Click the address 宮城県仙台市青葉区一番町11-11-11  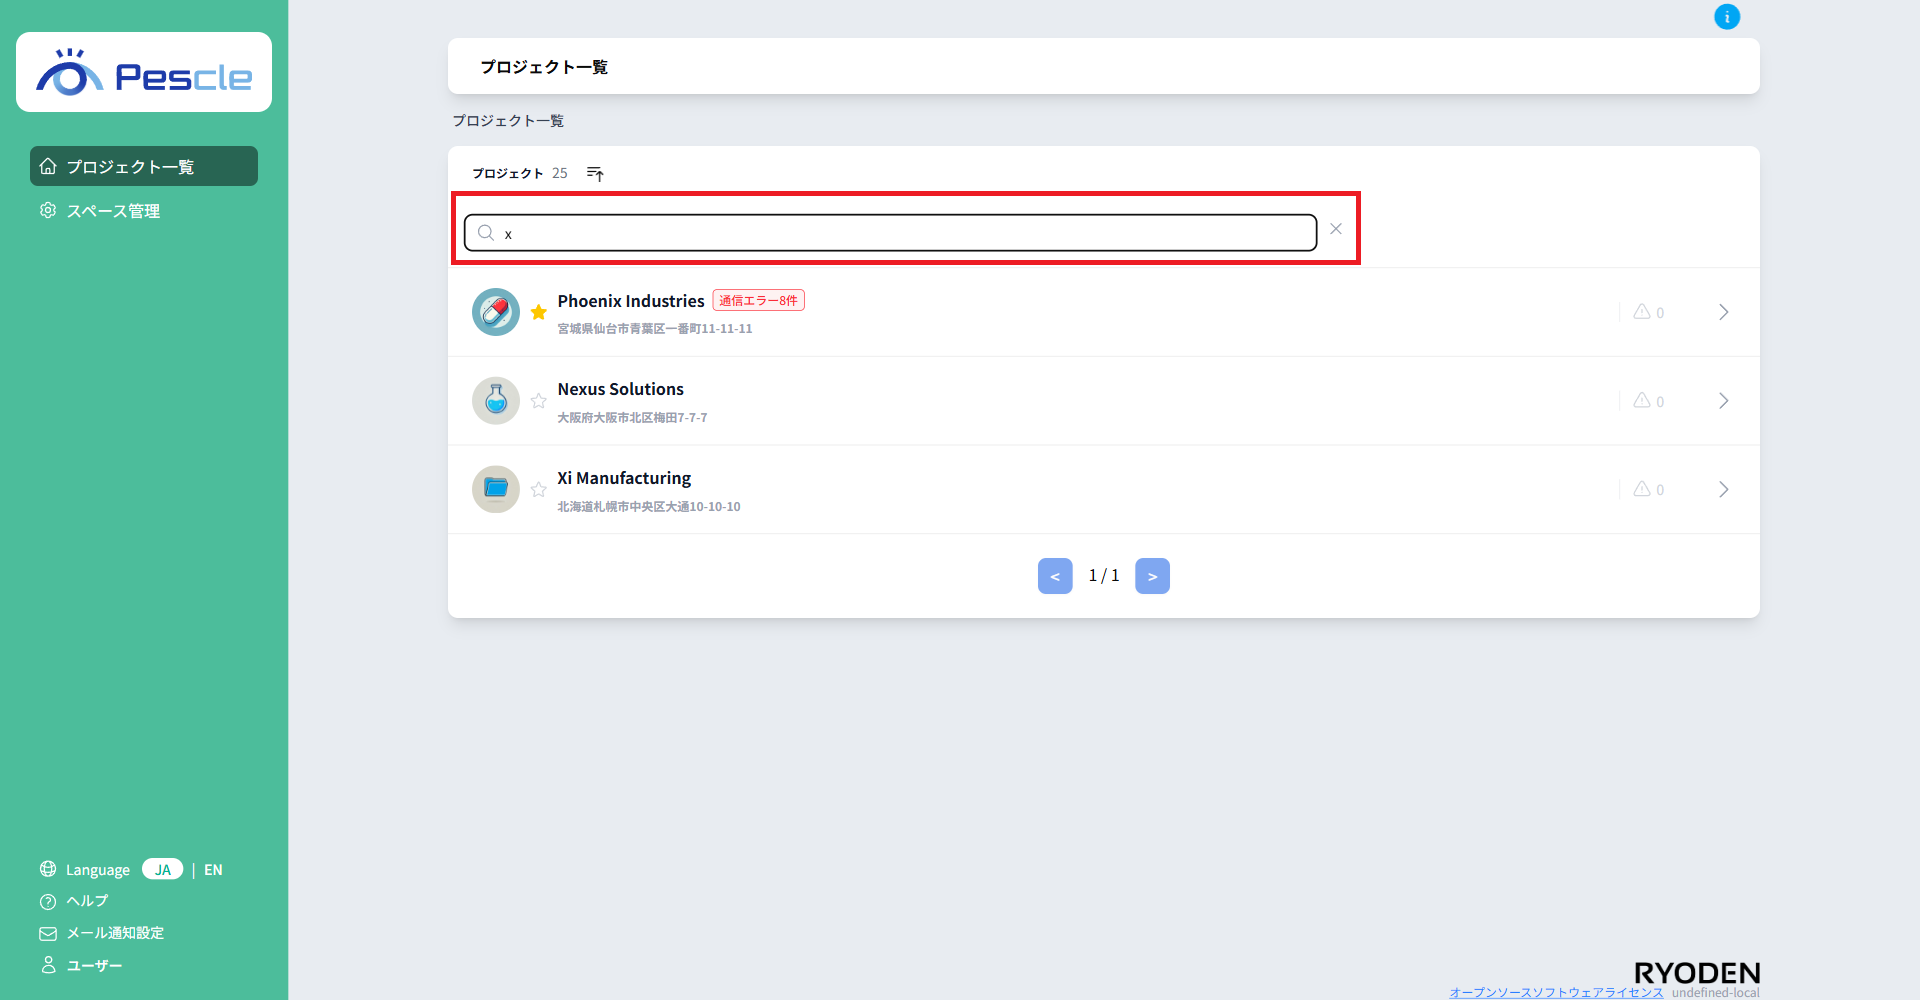pos(655,329)
